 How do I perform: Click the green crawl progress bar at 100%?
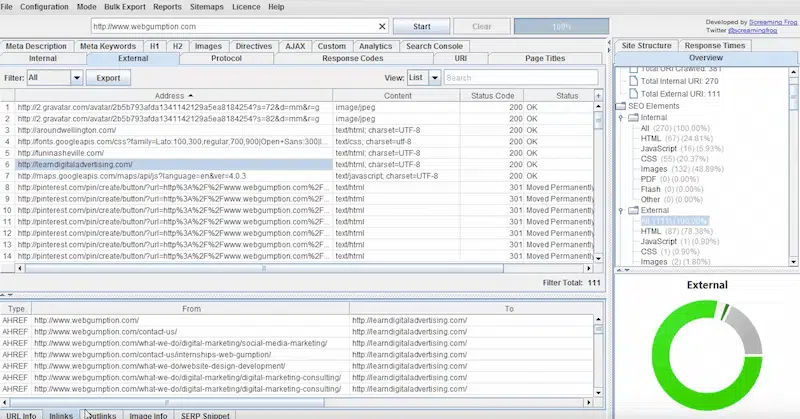pos(561,27)
